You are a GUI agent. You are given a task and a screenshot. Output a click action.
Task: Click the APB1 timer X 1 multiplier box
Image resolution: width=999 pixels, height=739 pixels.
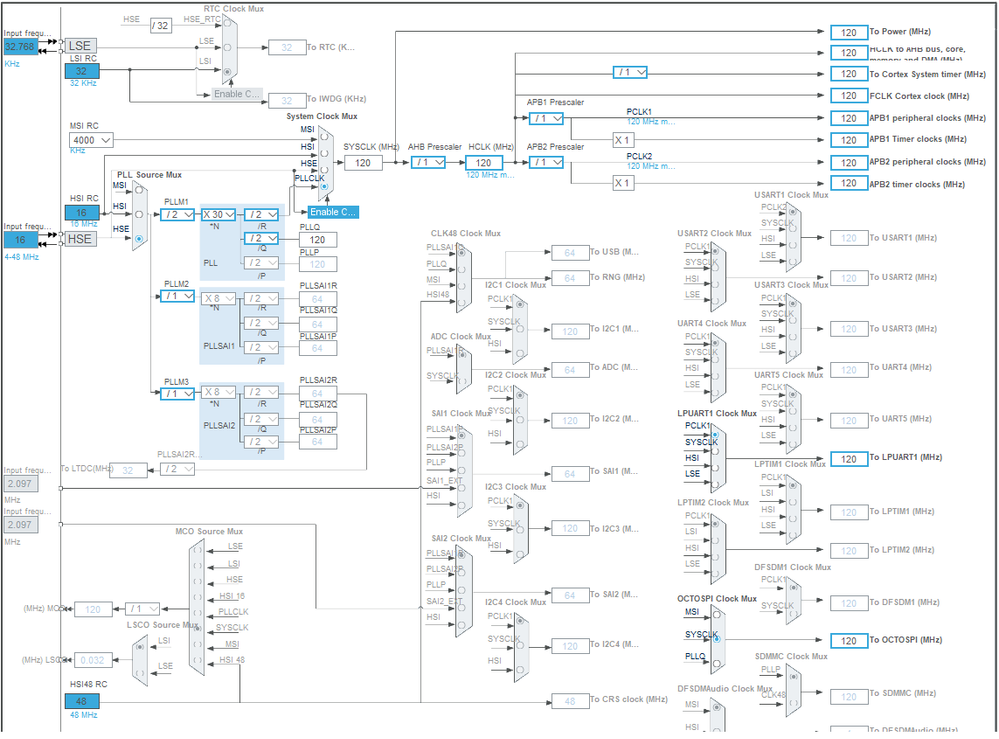click(623, 140)
